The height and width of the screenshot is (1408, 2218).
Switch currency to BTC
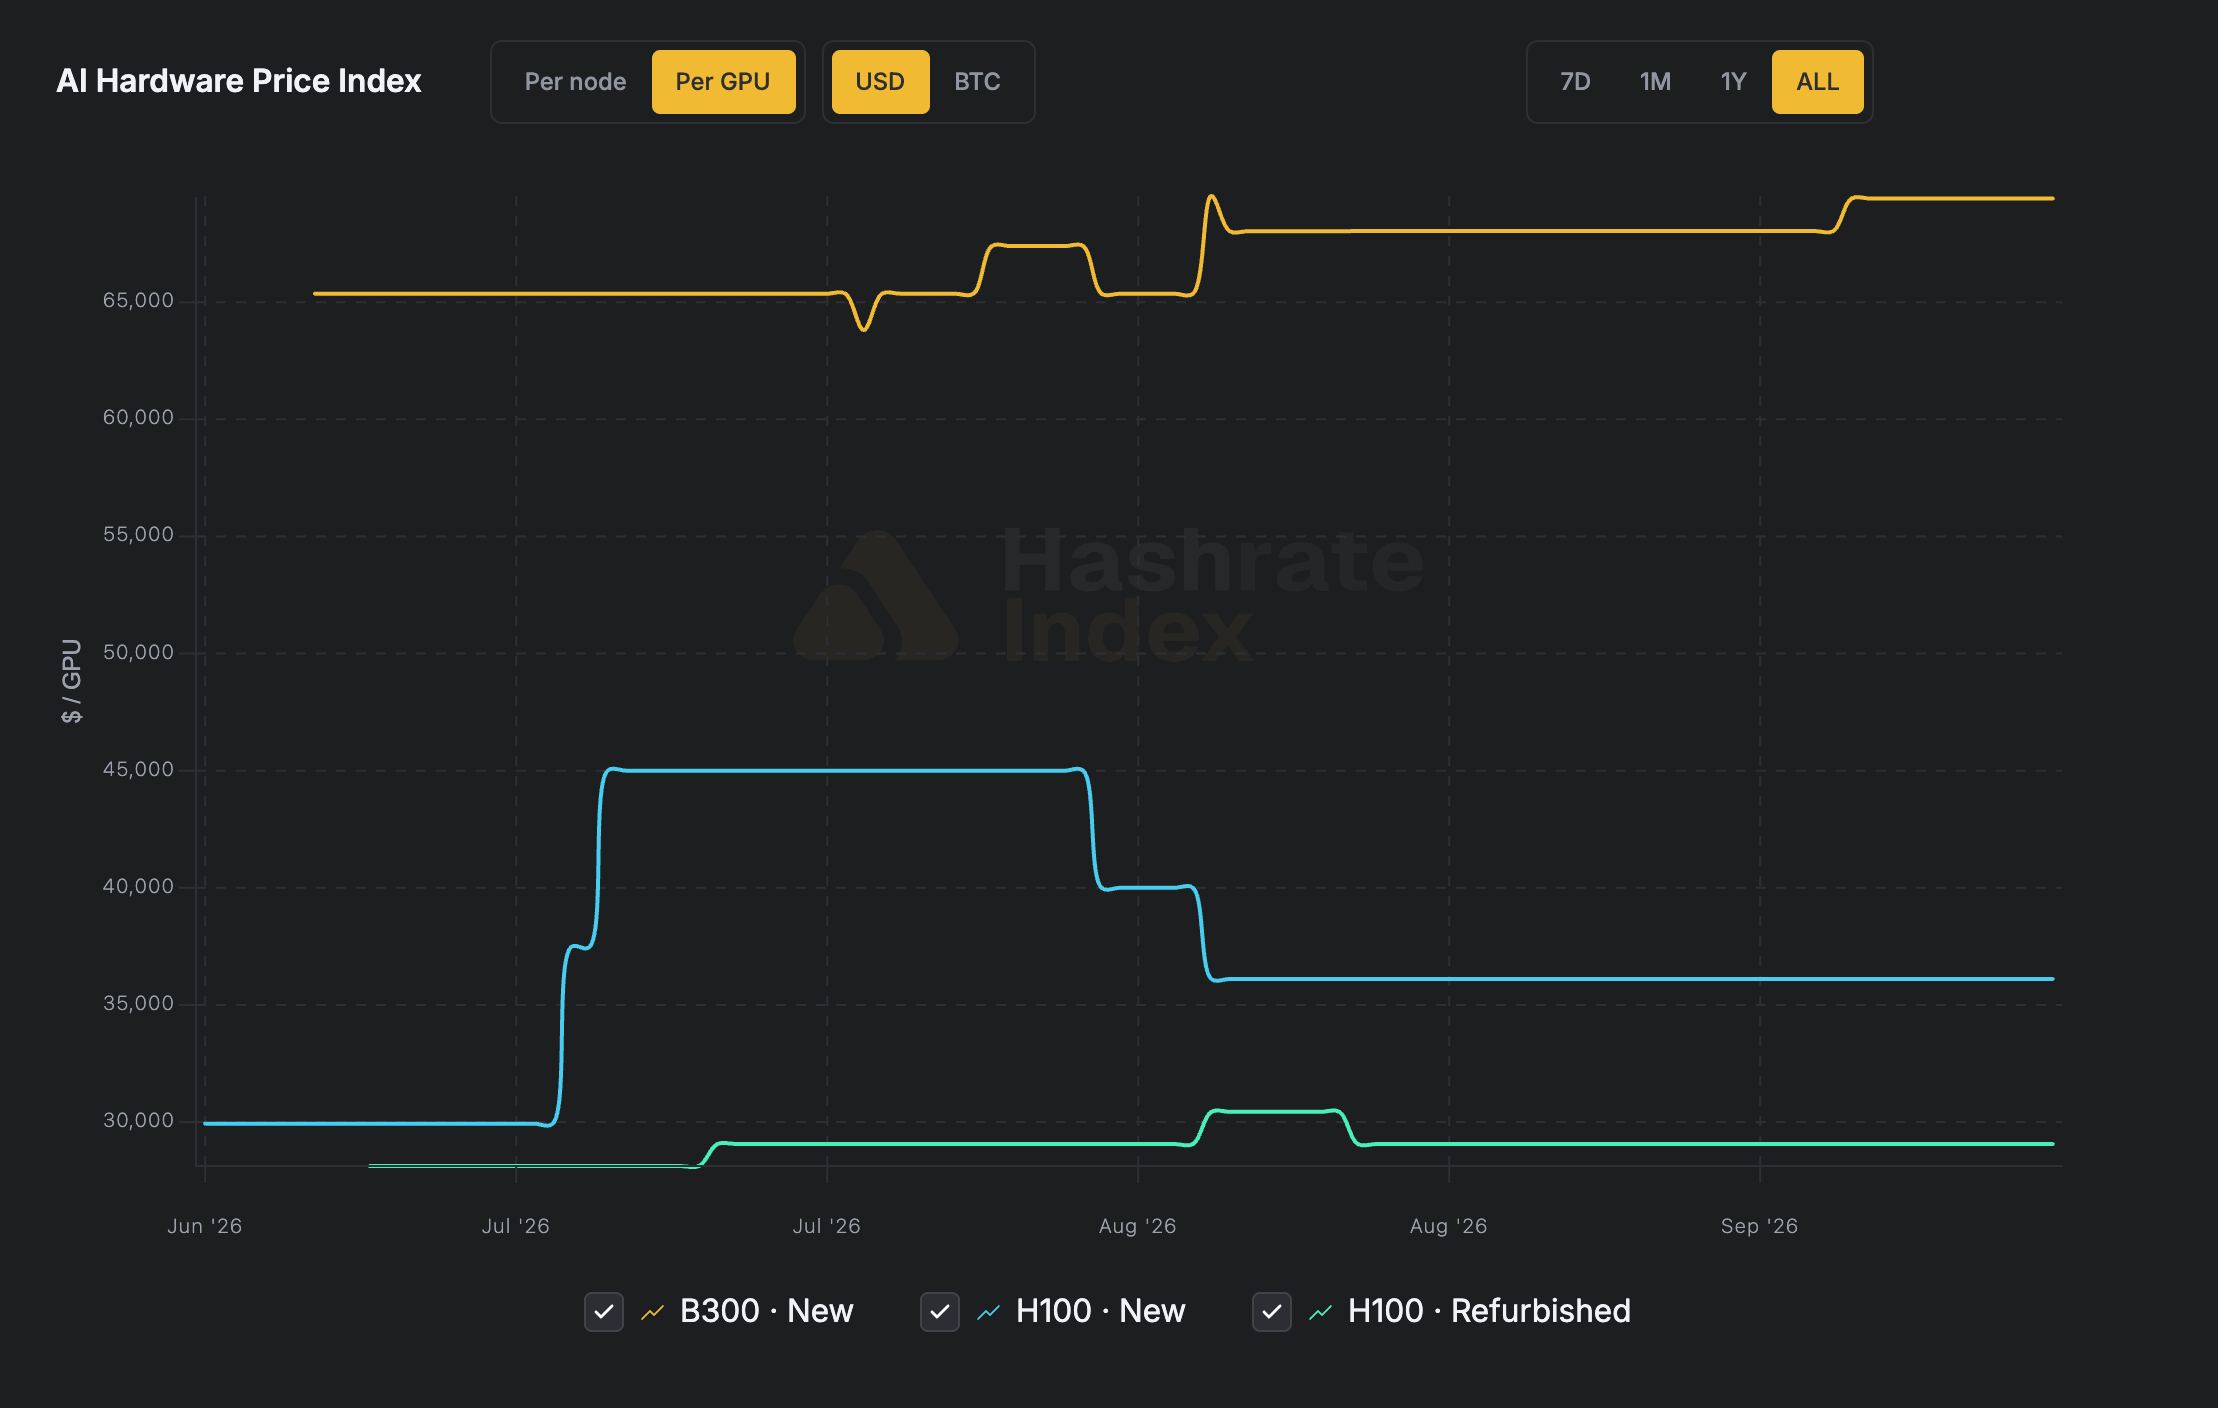tap(977, 82)
